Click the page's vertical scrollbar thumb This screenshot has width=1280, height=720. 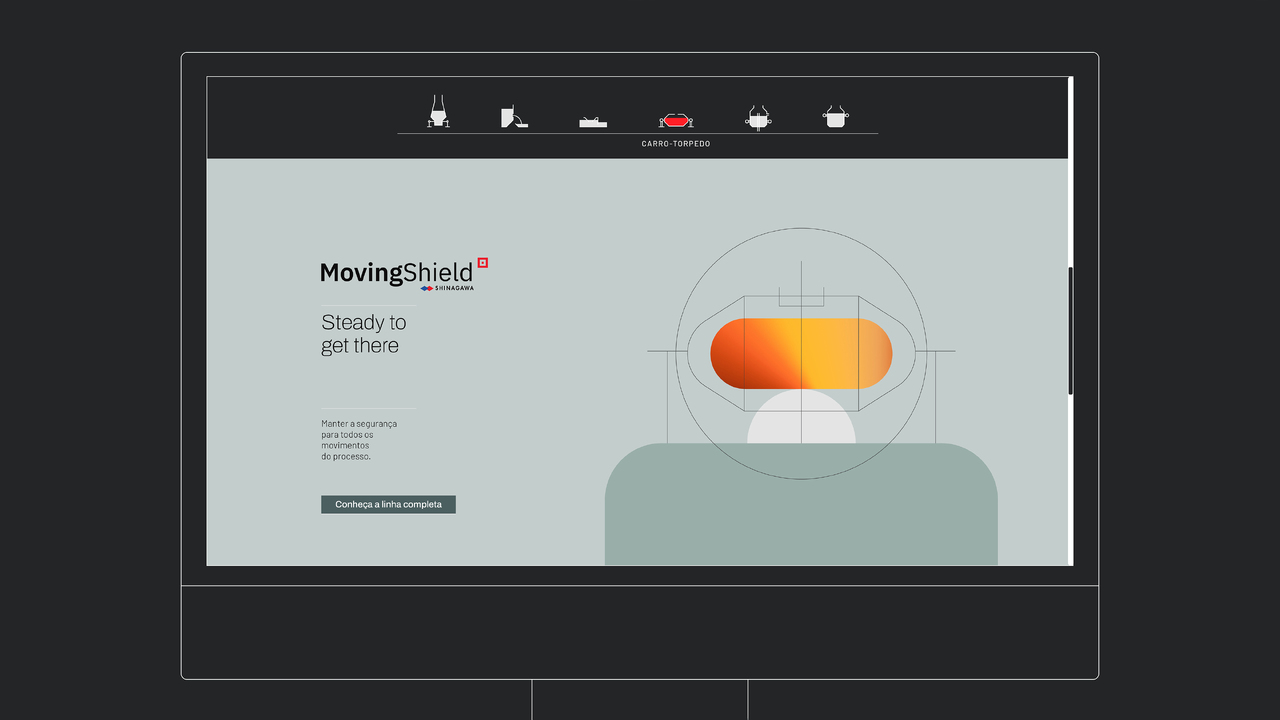(x=1071, y=330)
